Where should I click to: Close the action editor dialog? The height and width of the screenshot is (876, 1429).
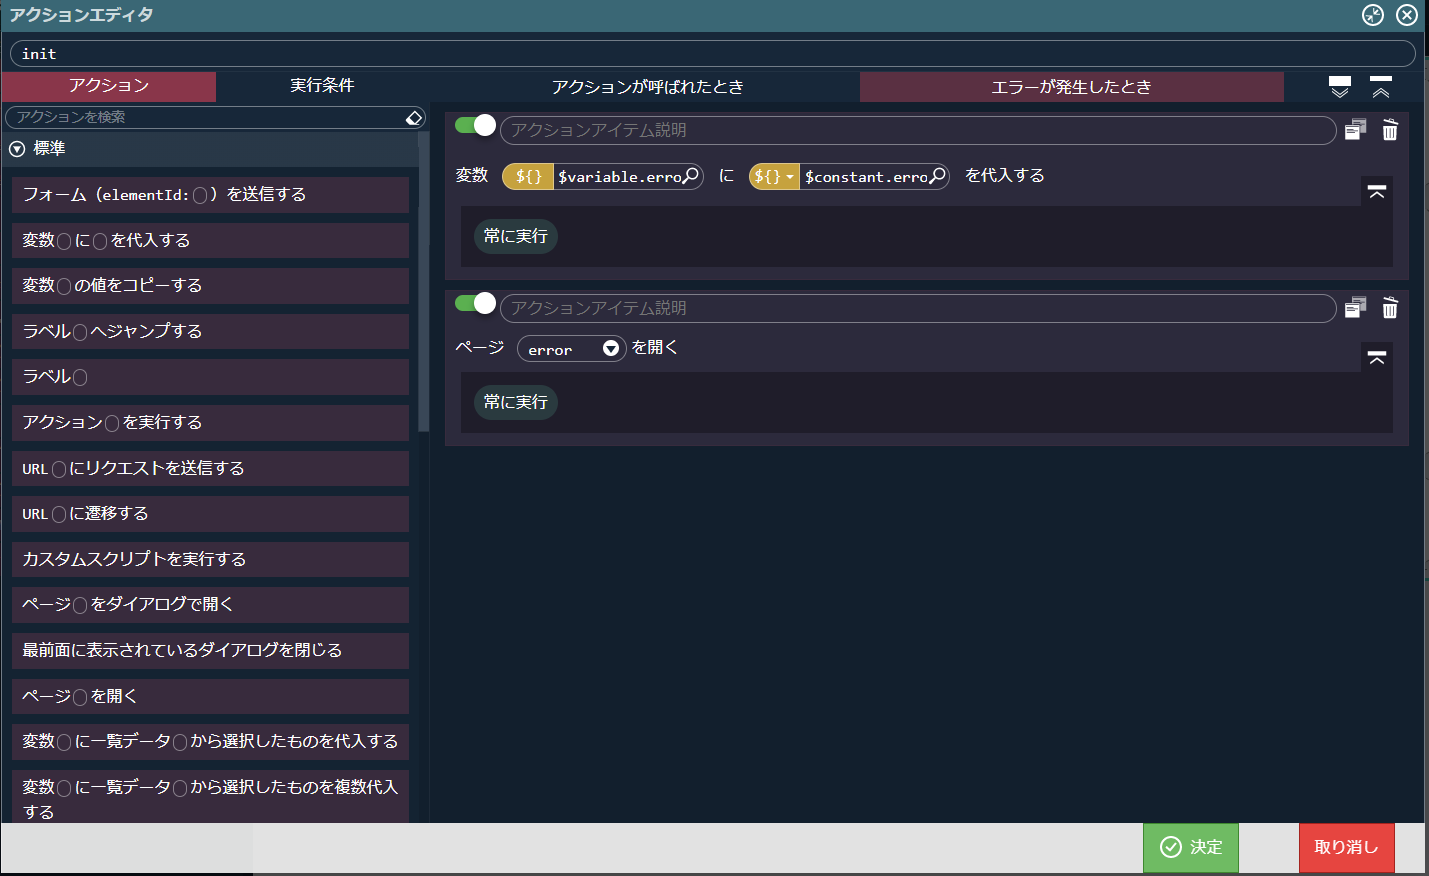1407,15
